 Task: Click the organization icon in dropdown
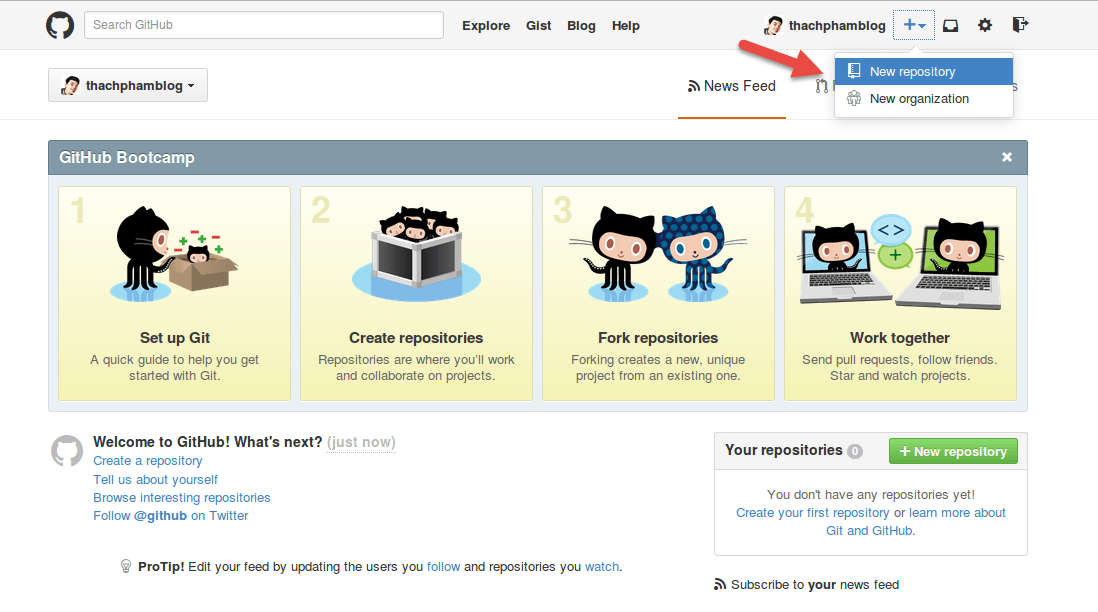click(x=854, y=99)
